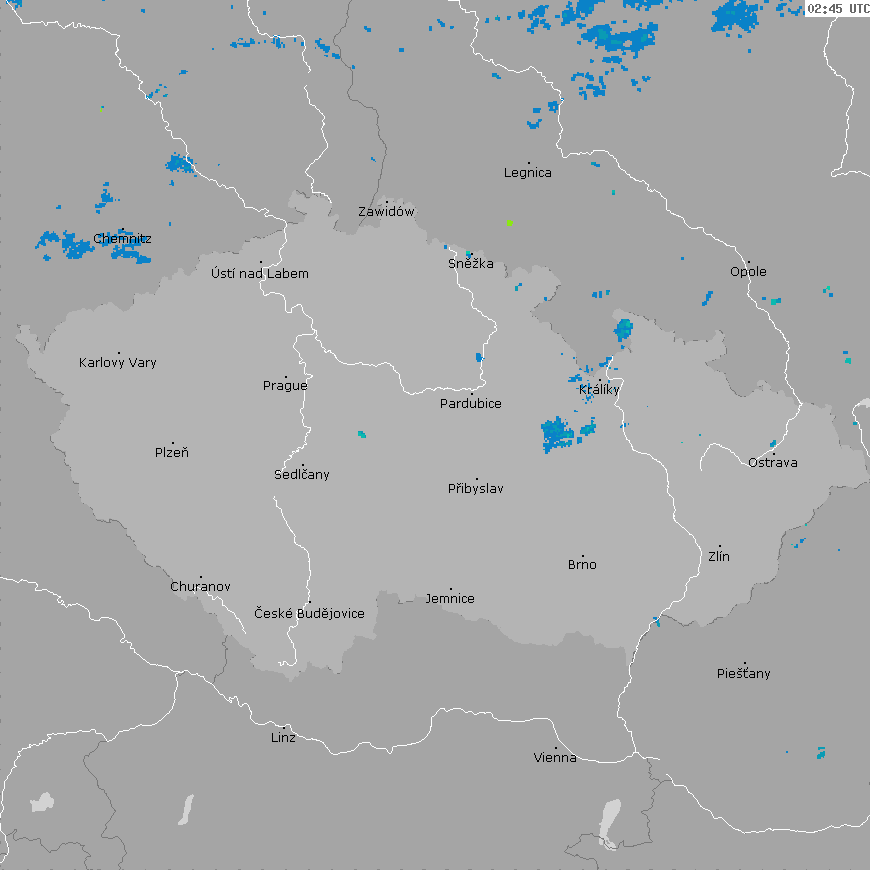
Task: Select the Plzeň city marker
Action: point(172,443)
